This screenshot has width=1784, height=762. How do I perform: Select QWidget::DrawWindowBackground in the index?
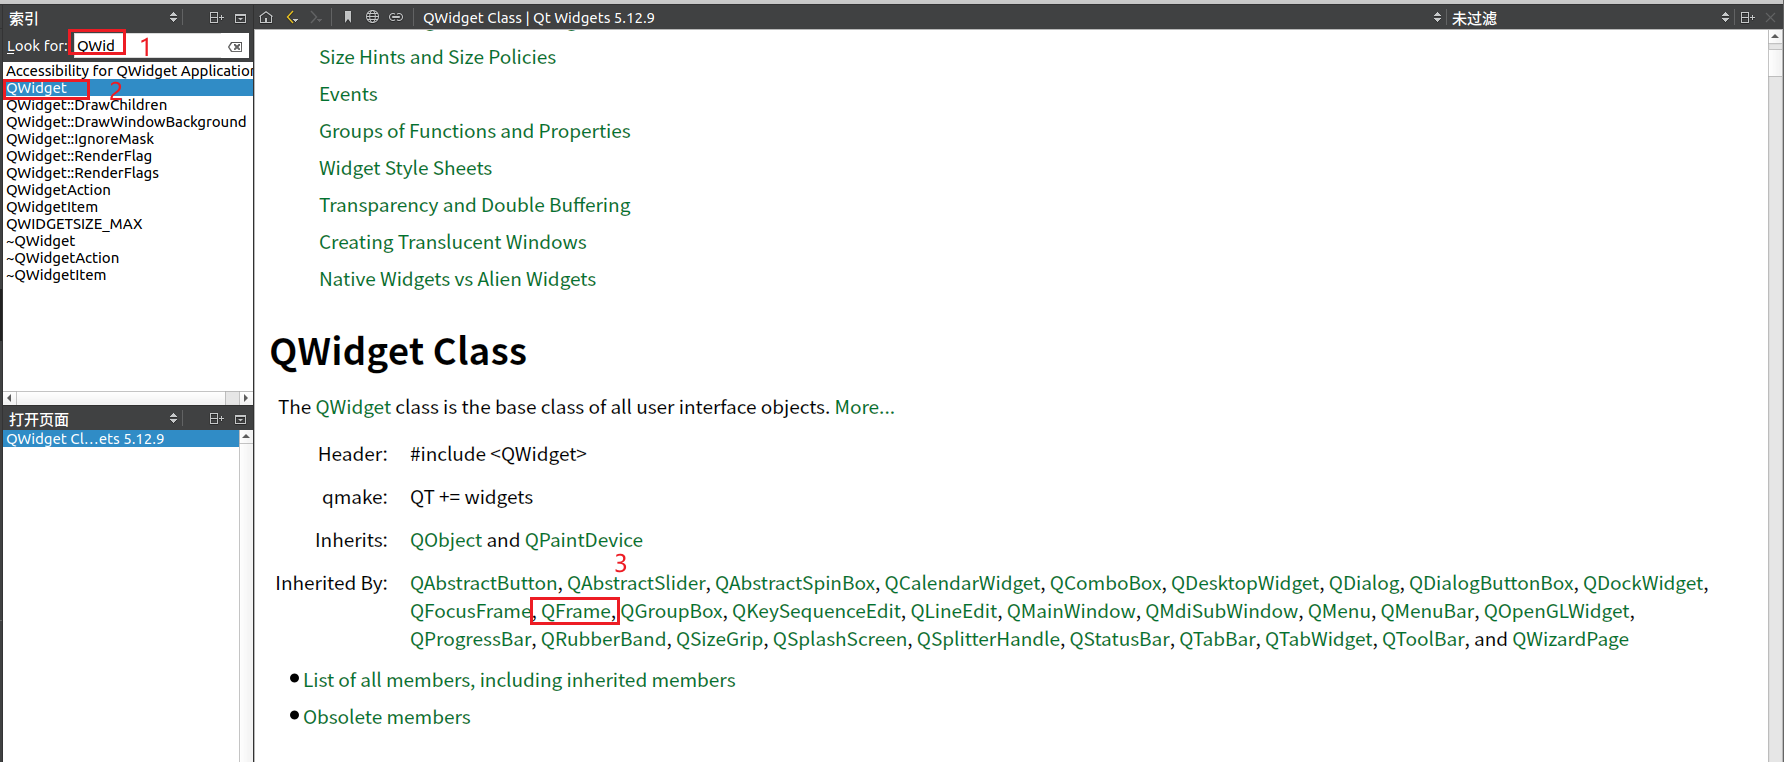(x=129, y=122)
